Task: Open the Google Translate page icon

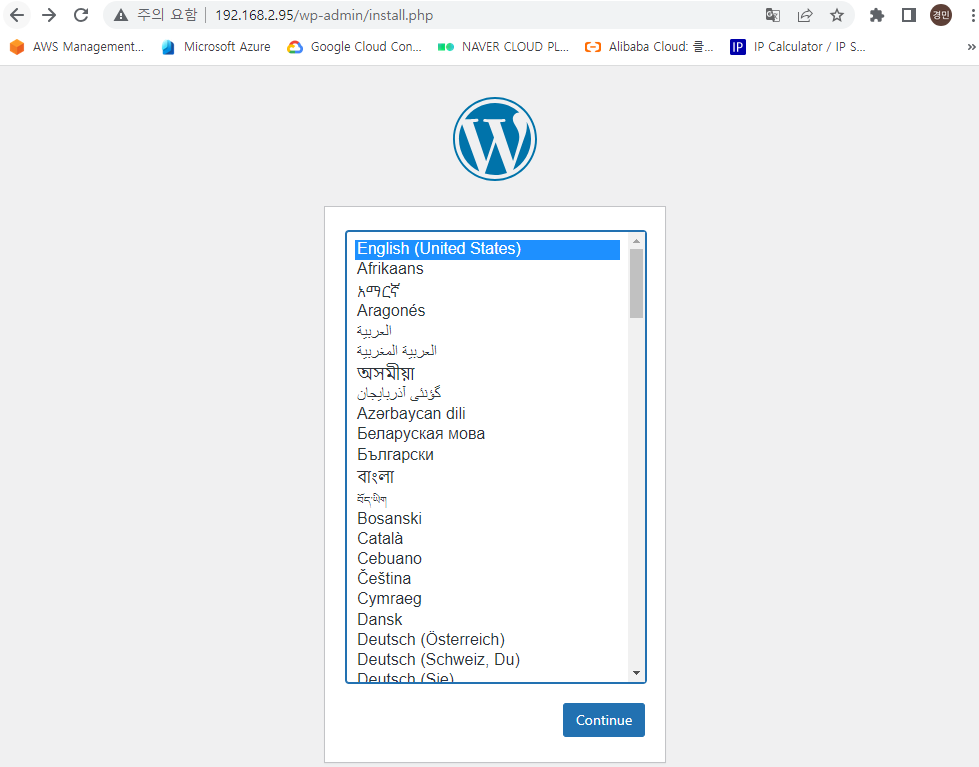Action: [773, 15]
